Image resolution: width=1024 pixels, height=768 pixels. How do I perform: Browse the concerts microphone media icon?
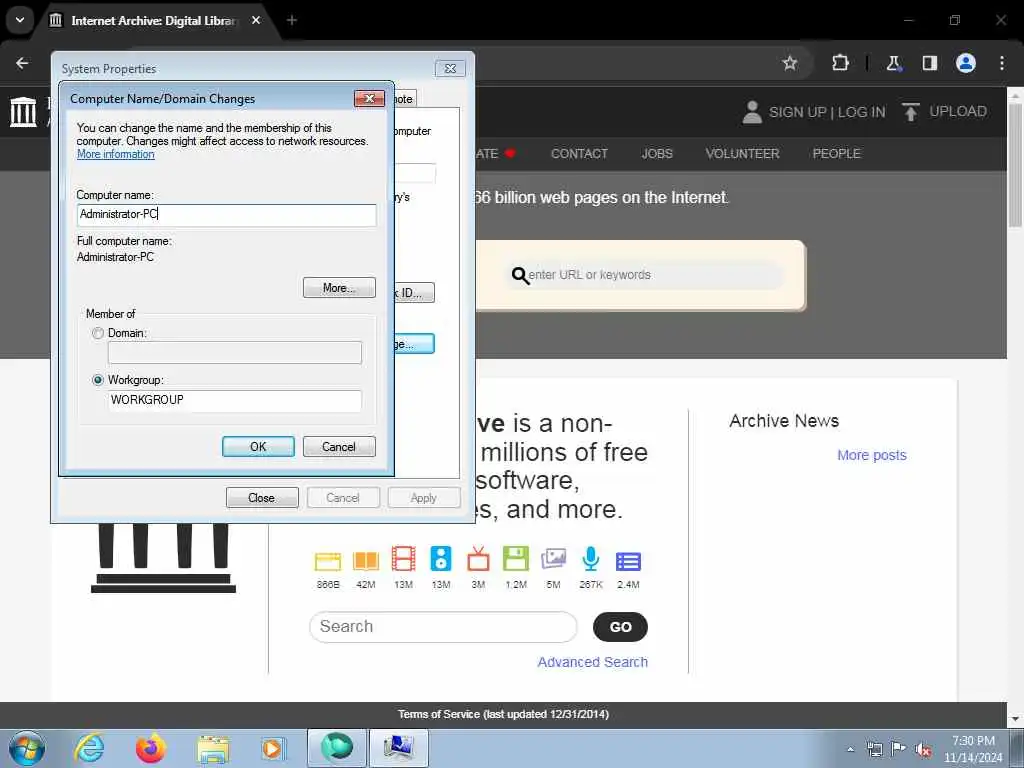(590, 560)
